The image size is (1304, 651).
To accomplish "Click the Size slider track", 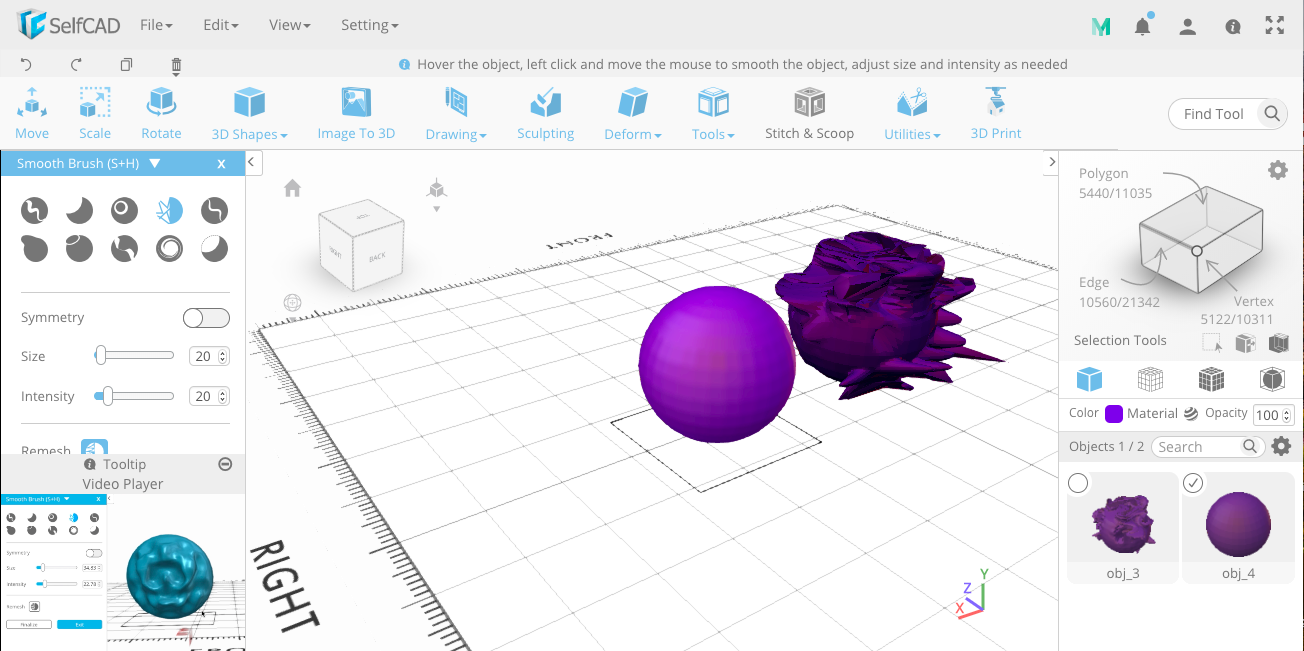I will click(x=134, y=356).
